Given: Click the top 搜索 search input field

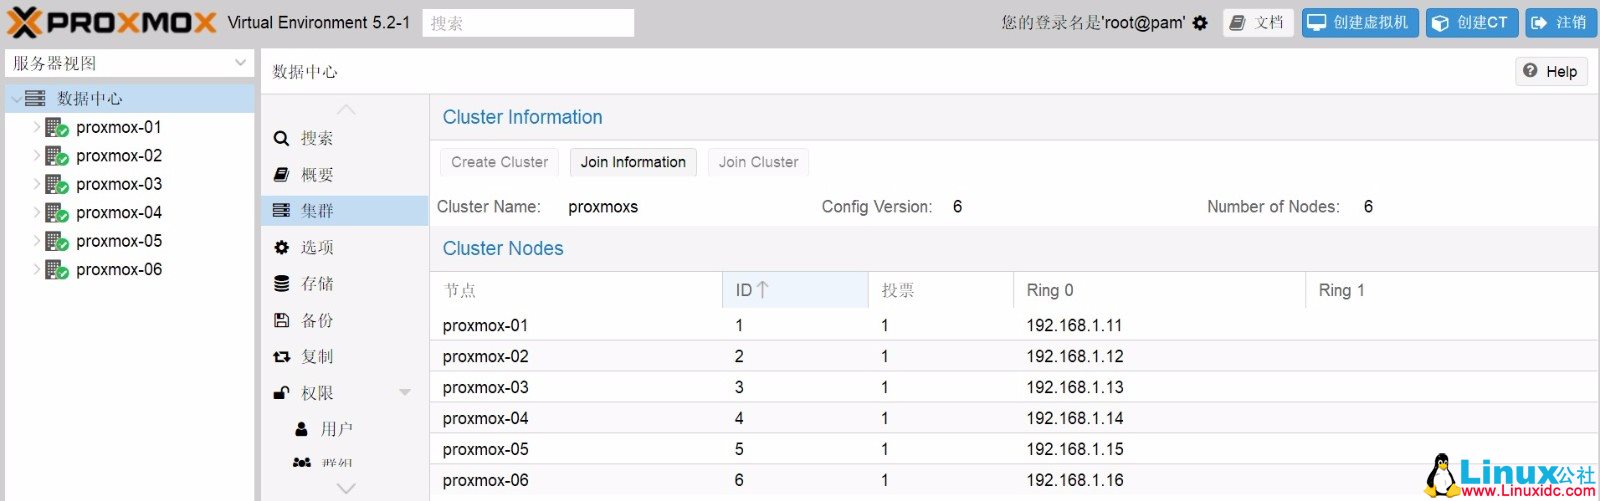Looking at the screenshot, I should [528, 23].
